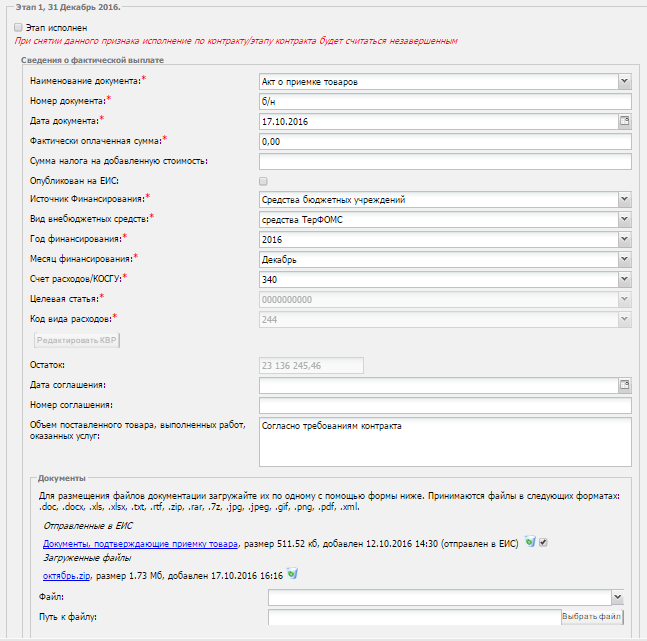Image resolution: width=647 pixels, height=641 pixels.
Task: Toggle Опубликован на ЕИС checkbox
Action: (264, 181)
